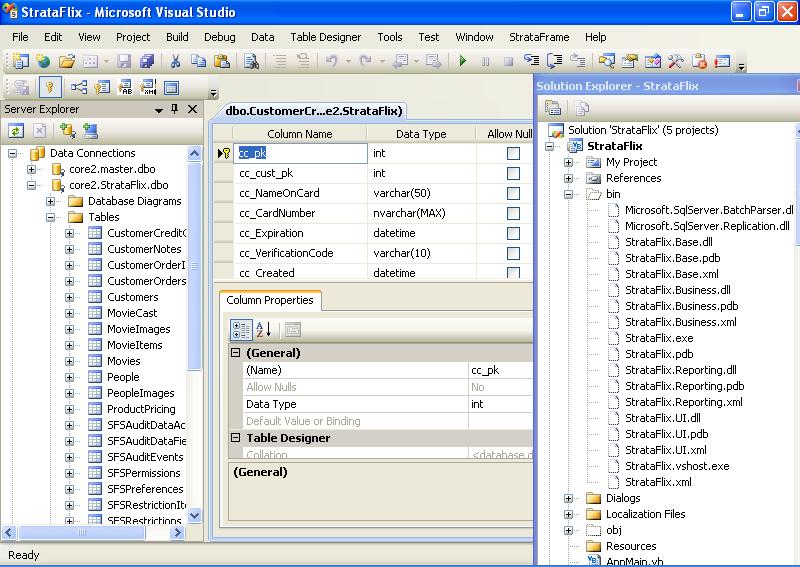Show column properties in categorized view
Image resolution: width=800 pixels, height=567 pixels.
tap(241, 329)
